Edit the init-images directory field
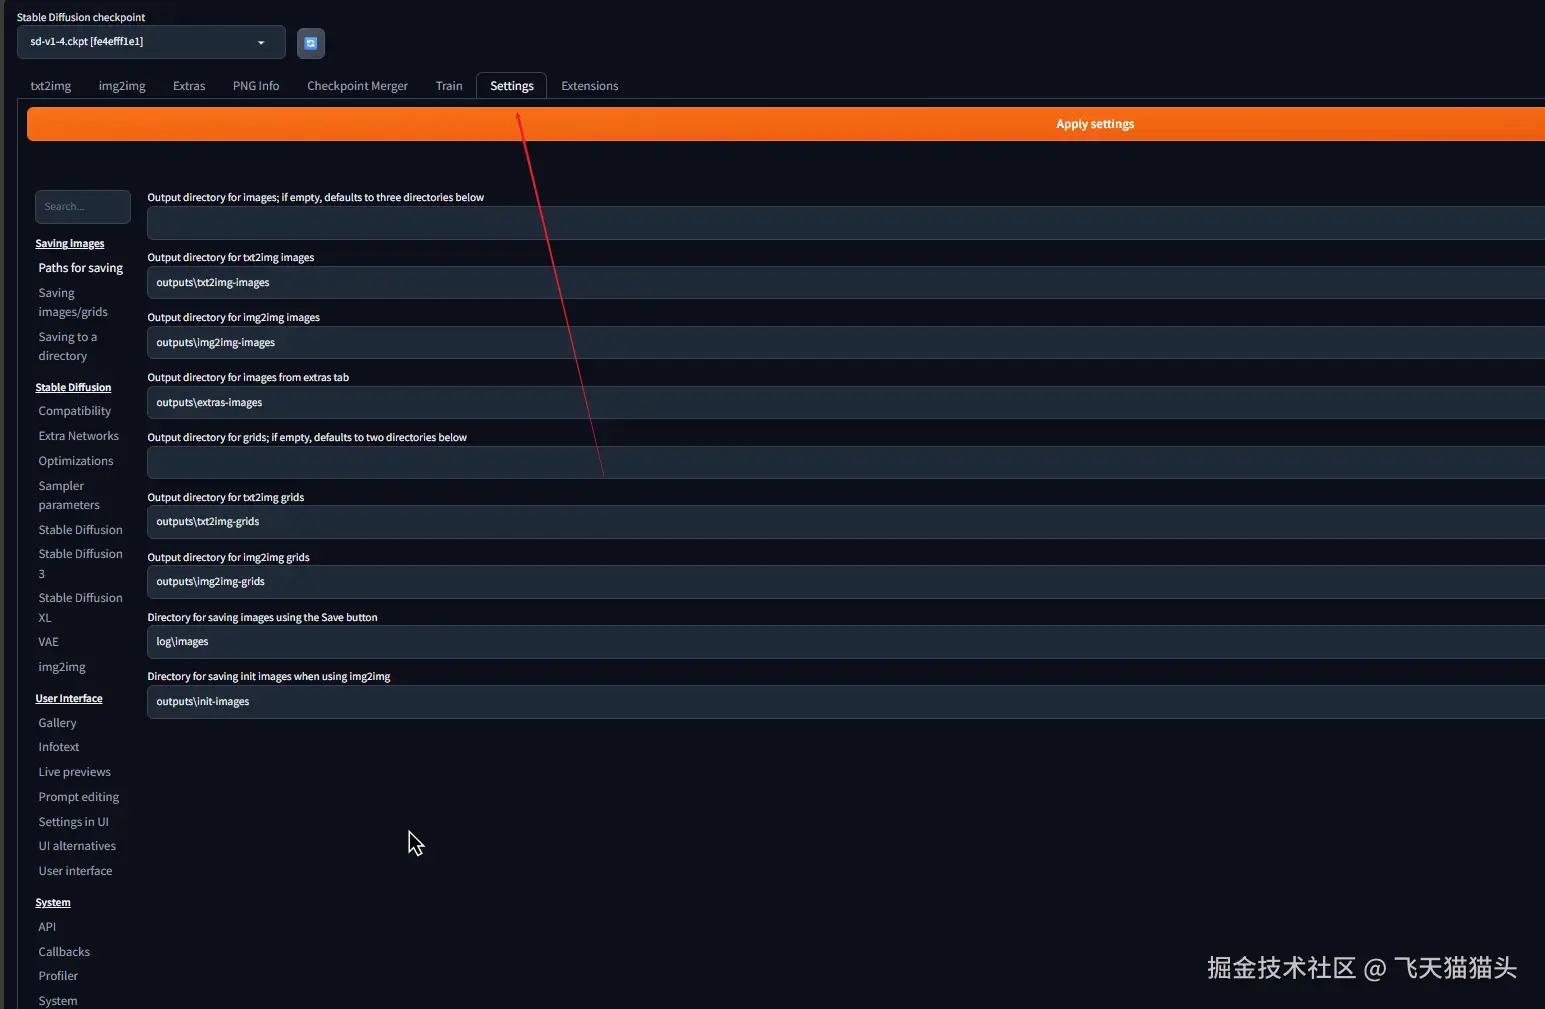Screen dimensions: 1545x1009 (846, 702)
